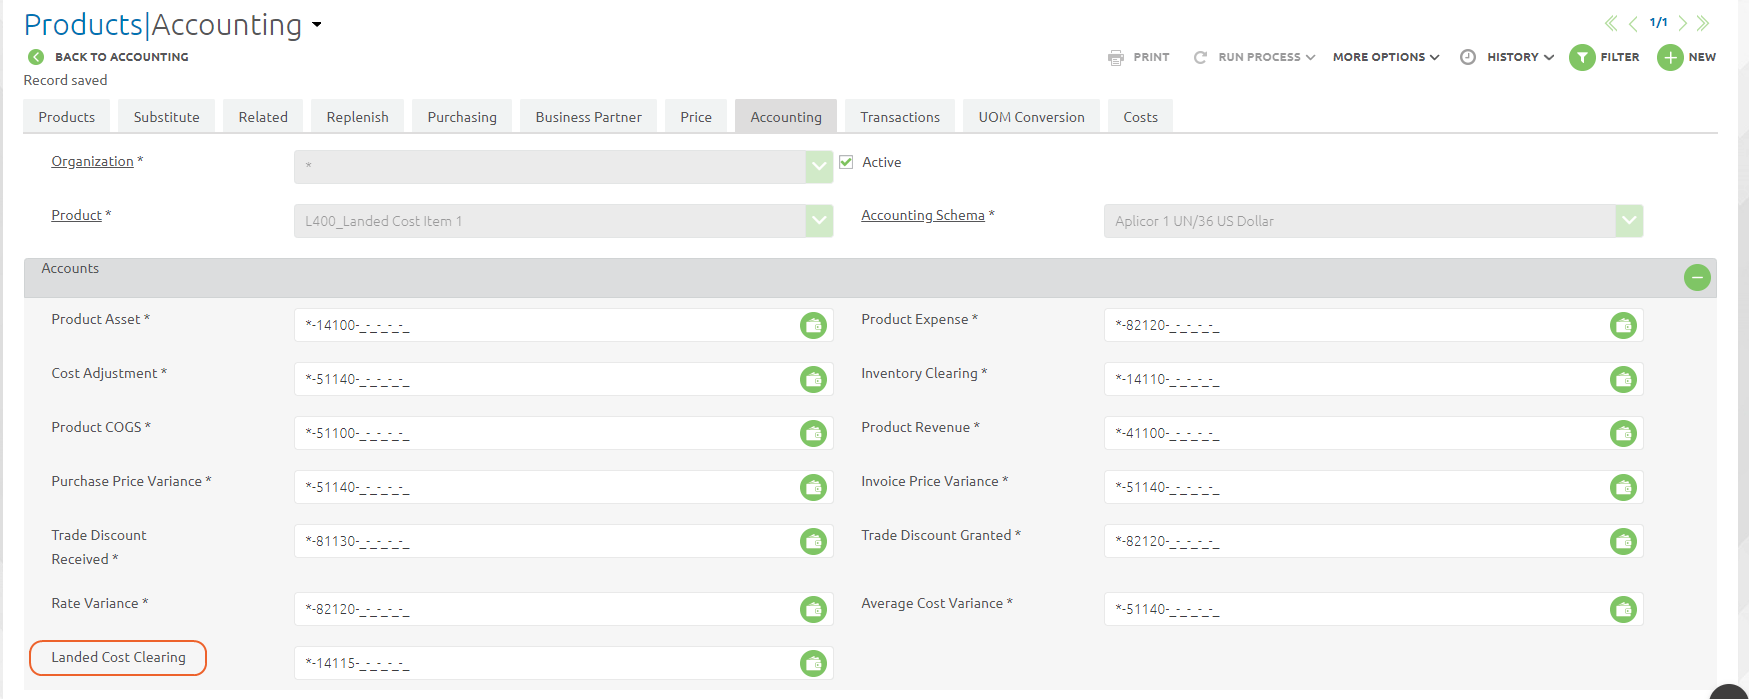Uncheck the Active checkbox
Image resolution: width=1749 pixels, height=699 pixels.
click(x=846, y=162)
